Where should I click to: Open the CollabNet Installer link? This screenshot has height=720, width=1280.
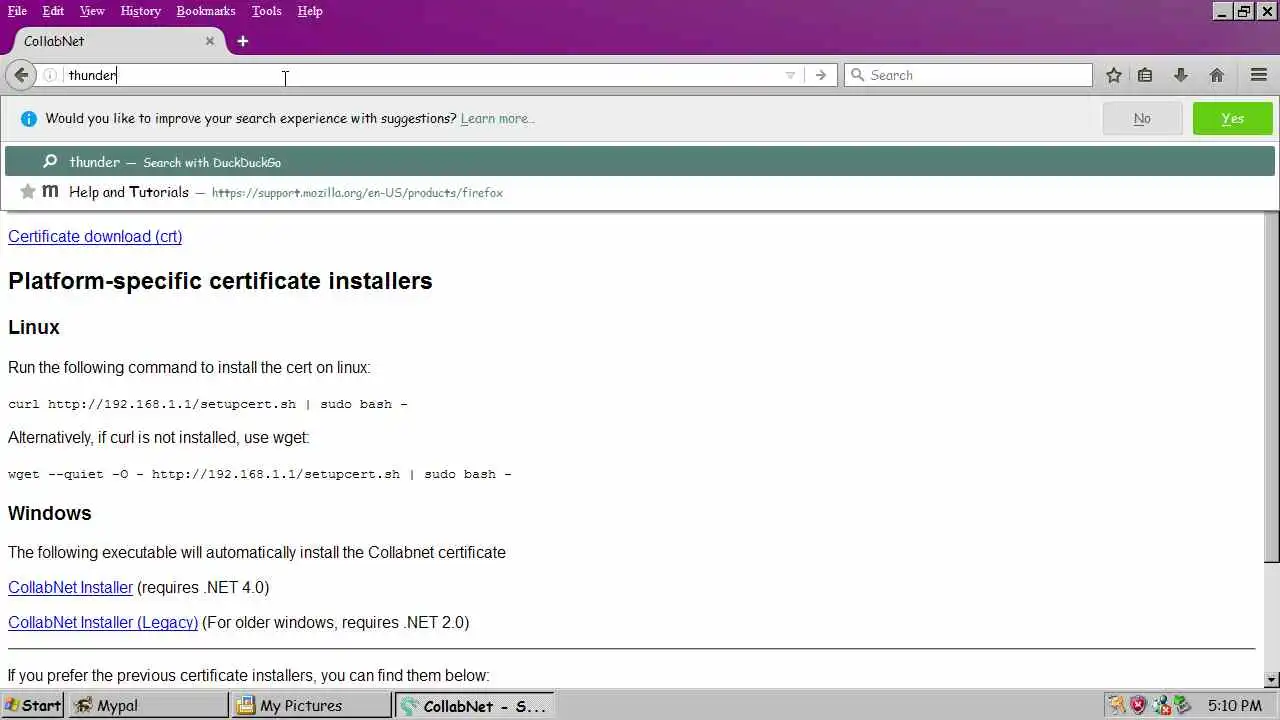(70, 587)
